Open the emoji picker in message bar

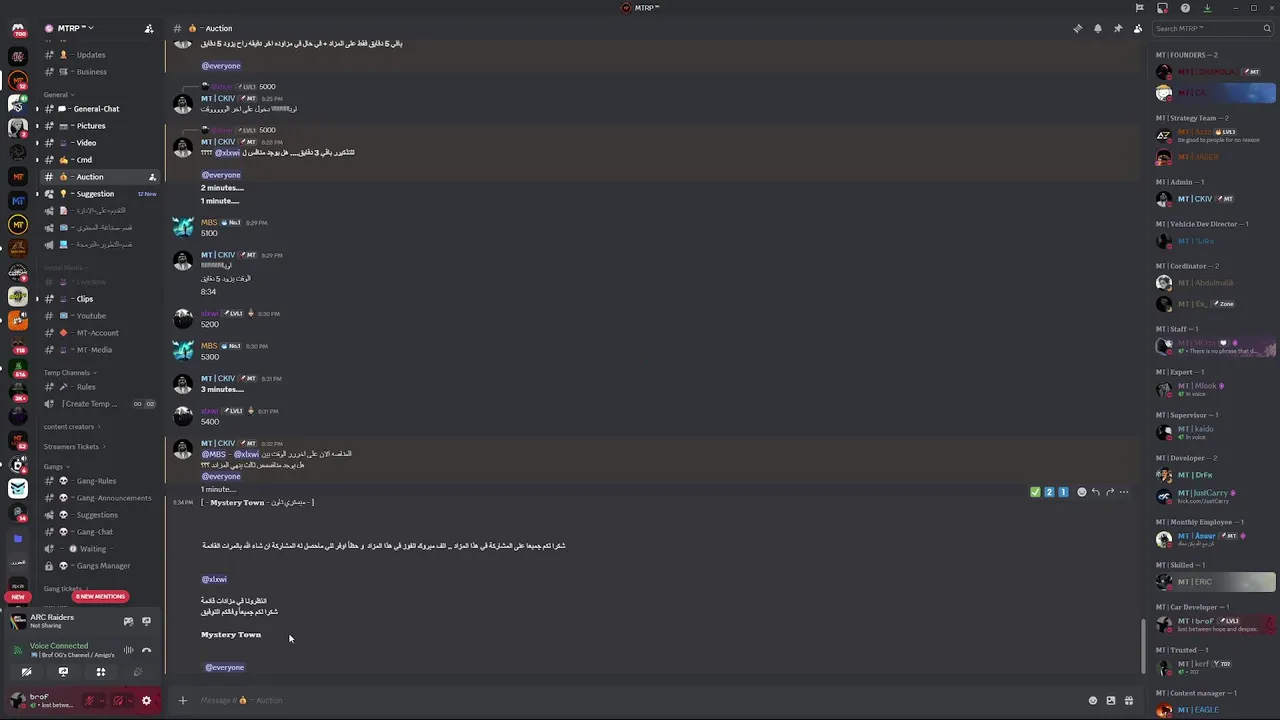(1093, 700)
